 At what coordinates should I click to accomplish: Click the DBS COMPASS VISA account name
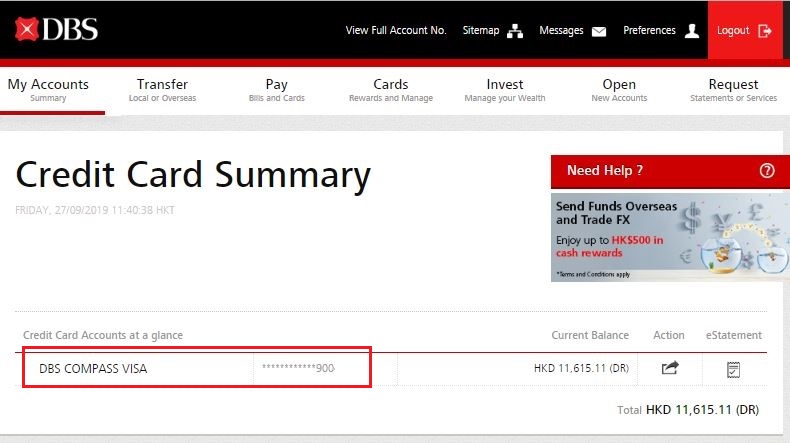[x=93, y=369]
